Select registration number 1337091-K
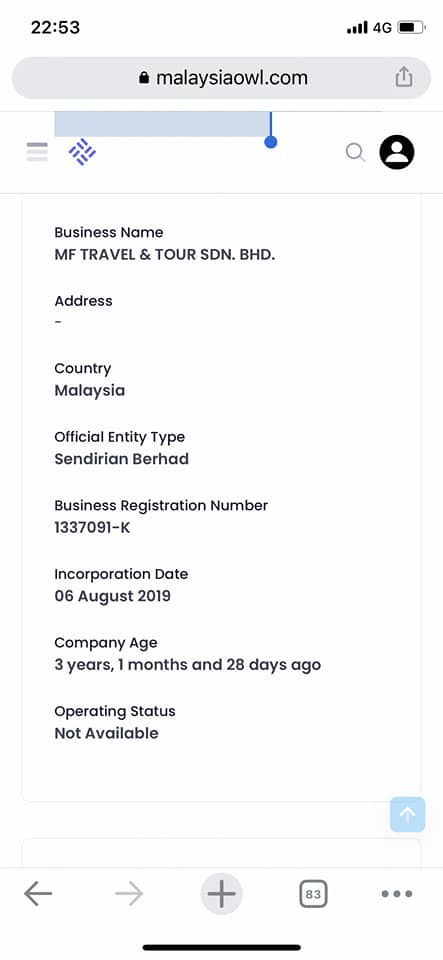Viewport: 443px width, 960px height. (92, 527)
